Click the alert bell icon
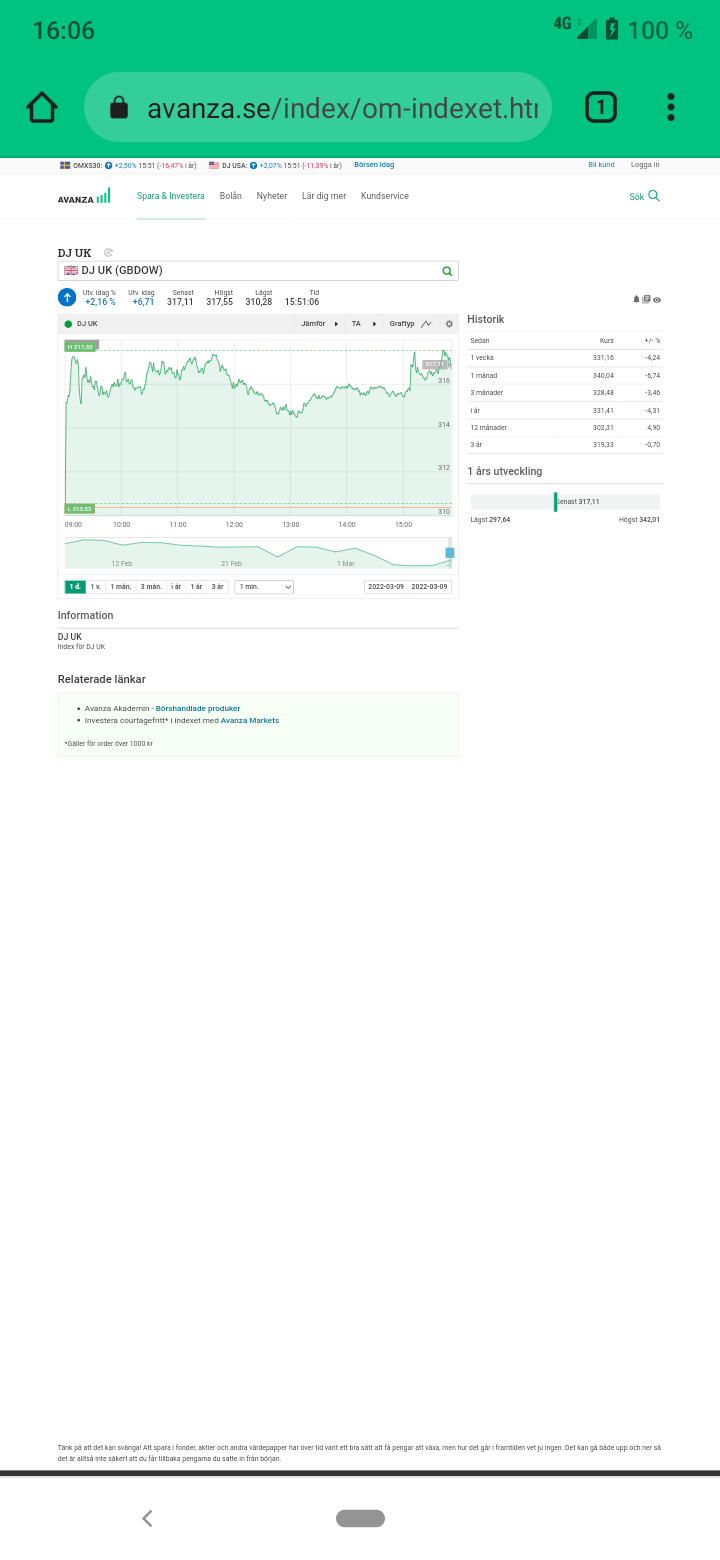 coord(636,299)
